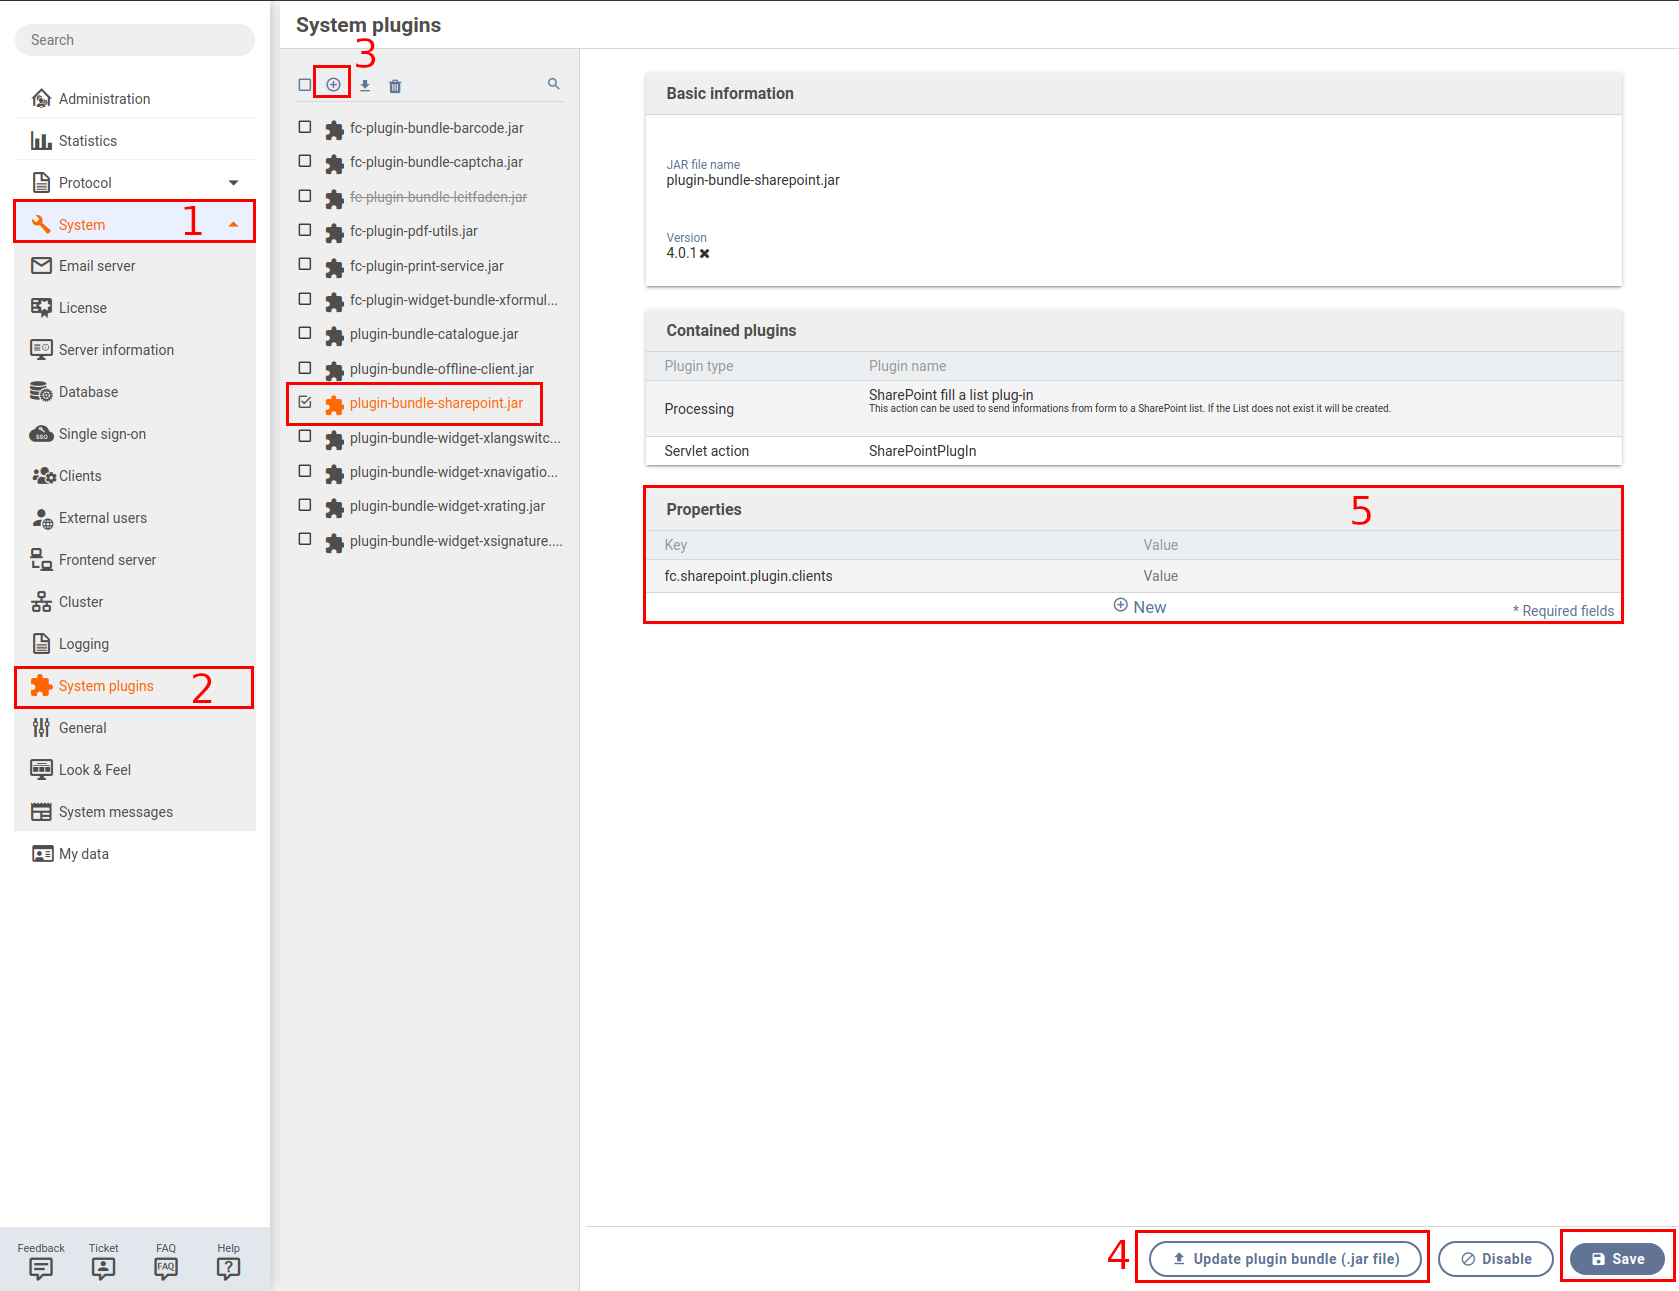The width and height of the screenshot is (1679, 1291).
Task: Open the Ticket icon in footer
Action: [103, 1268]
